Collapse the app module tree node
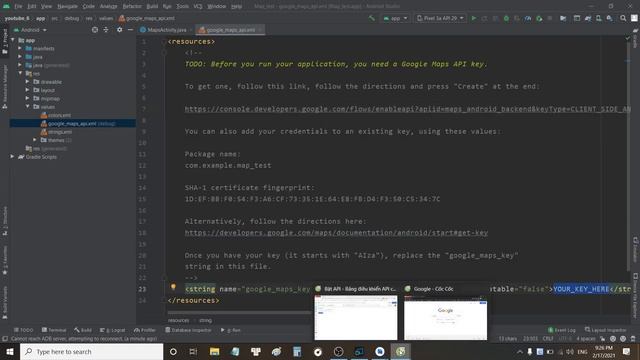Viewport: 640px width, 360px height. tap(13, 40)
